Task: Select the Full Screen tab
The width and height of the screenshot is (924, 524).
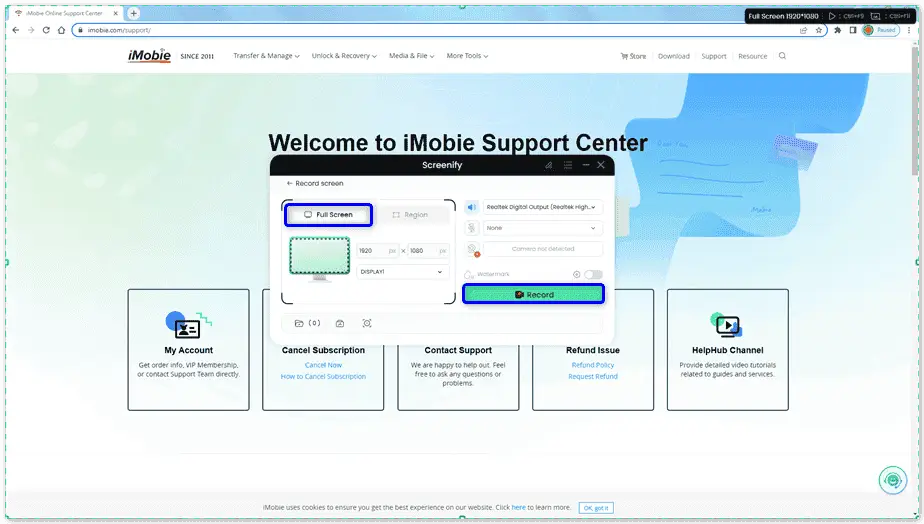Action: coord(328,215)
